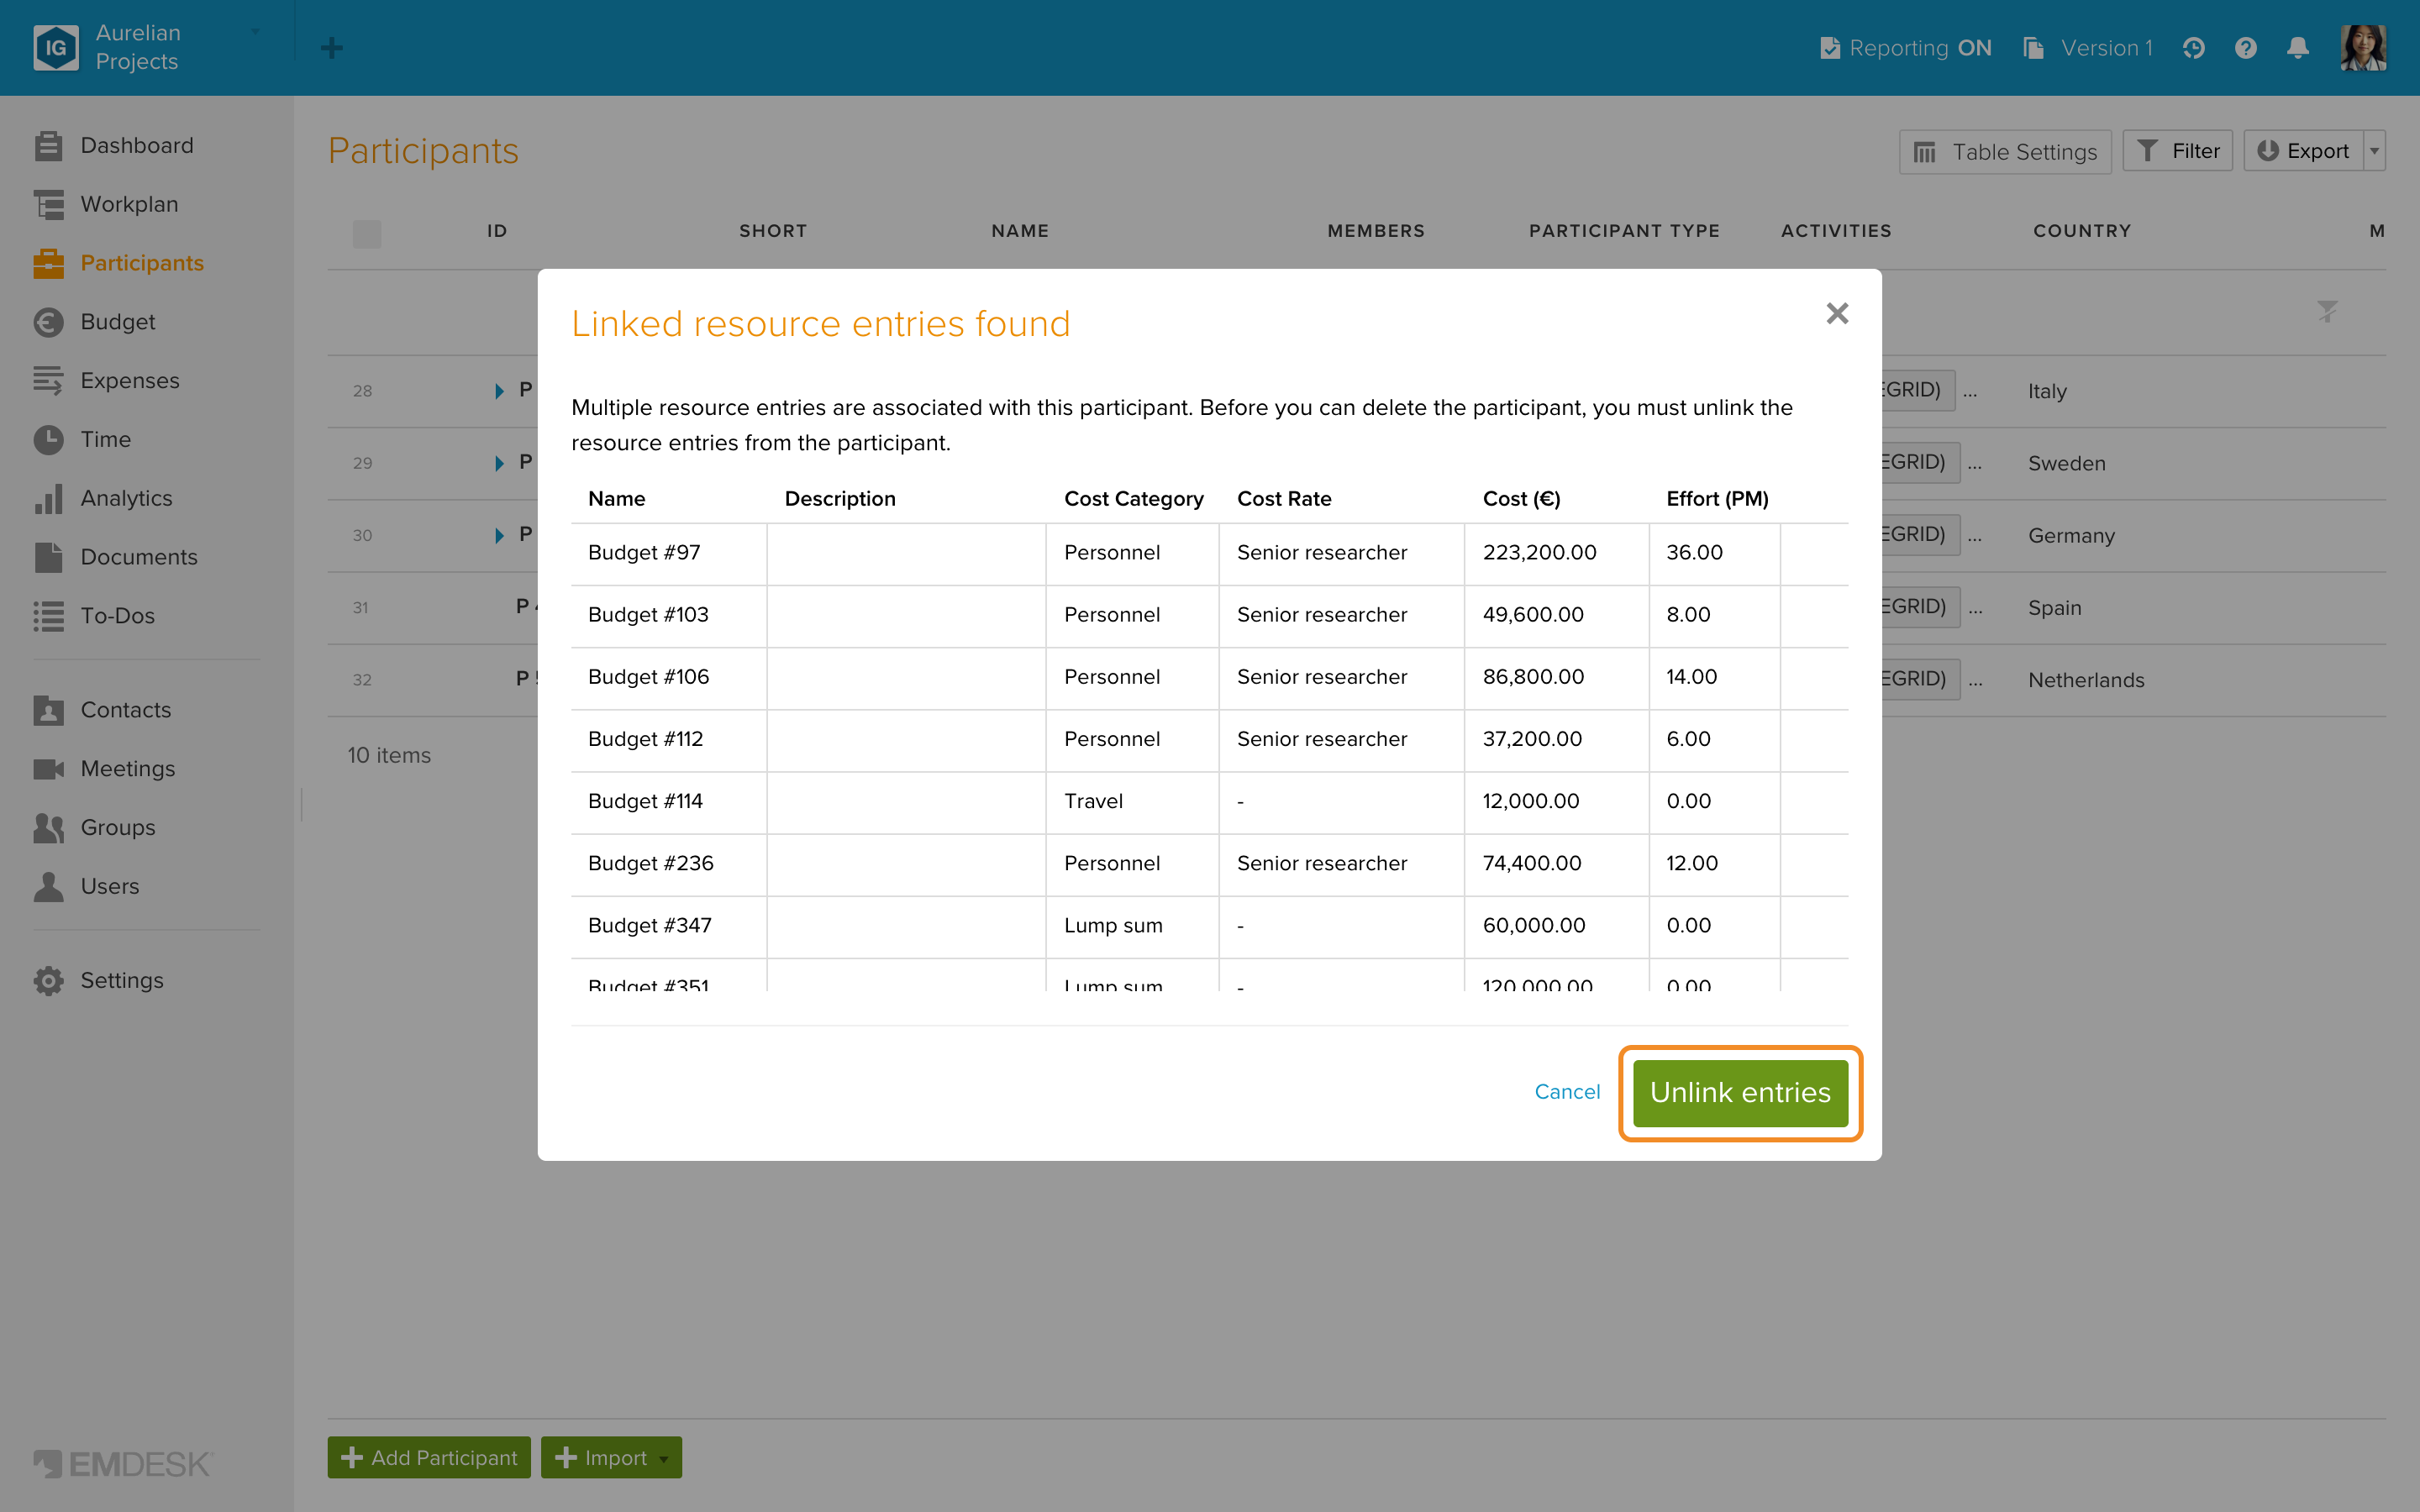Expand participant row 29
2420x1512 pixels.
pyautogui.click(x=499, y=463)
